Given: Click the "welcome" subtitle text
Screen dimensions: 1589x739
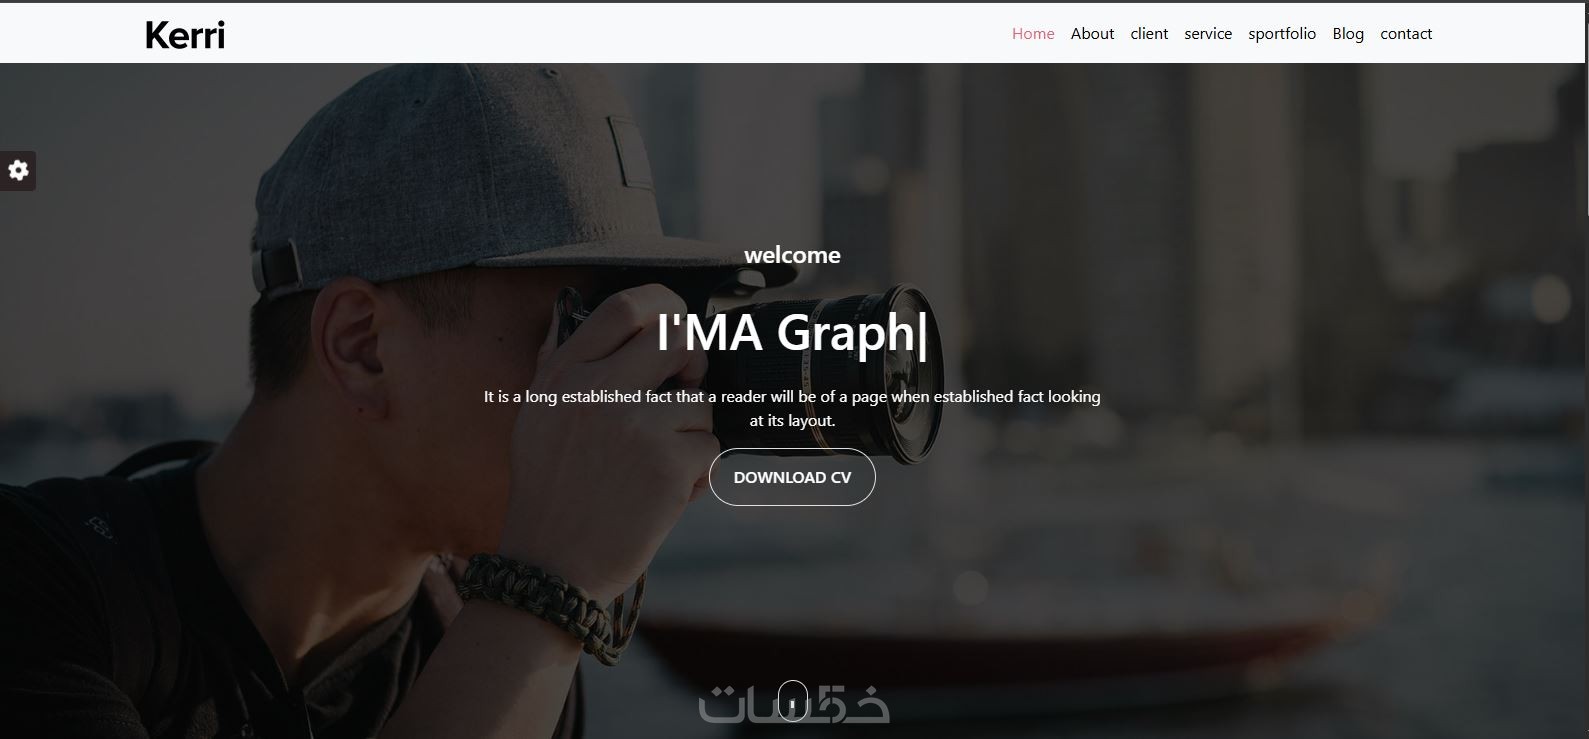Looking at the screenshot, I should 792,255.
